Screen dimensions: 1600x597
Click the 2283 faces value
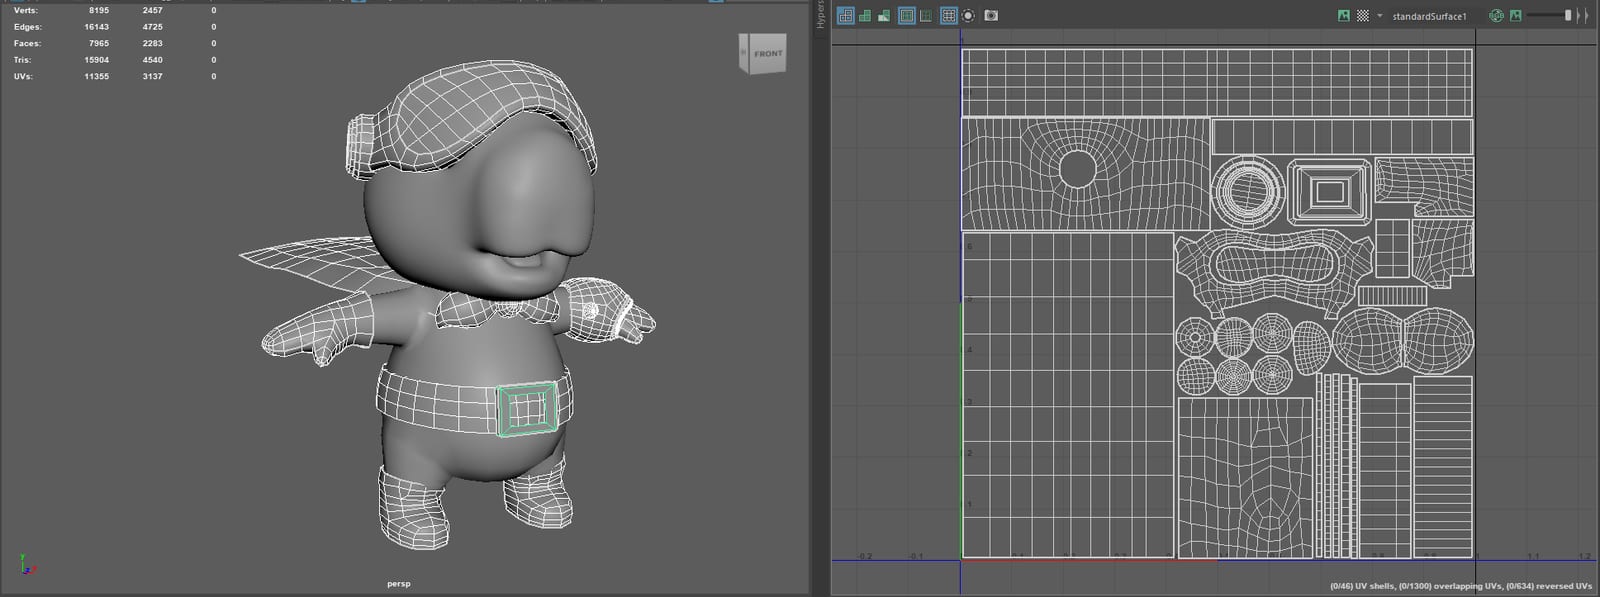point(152,43)
